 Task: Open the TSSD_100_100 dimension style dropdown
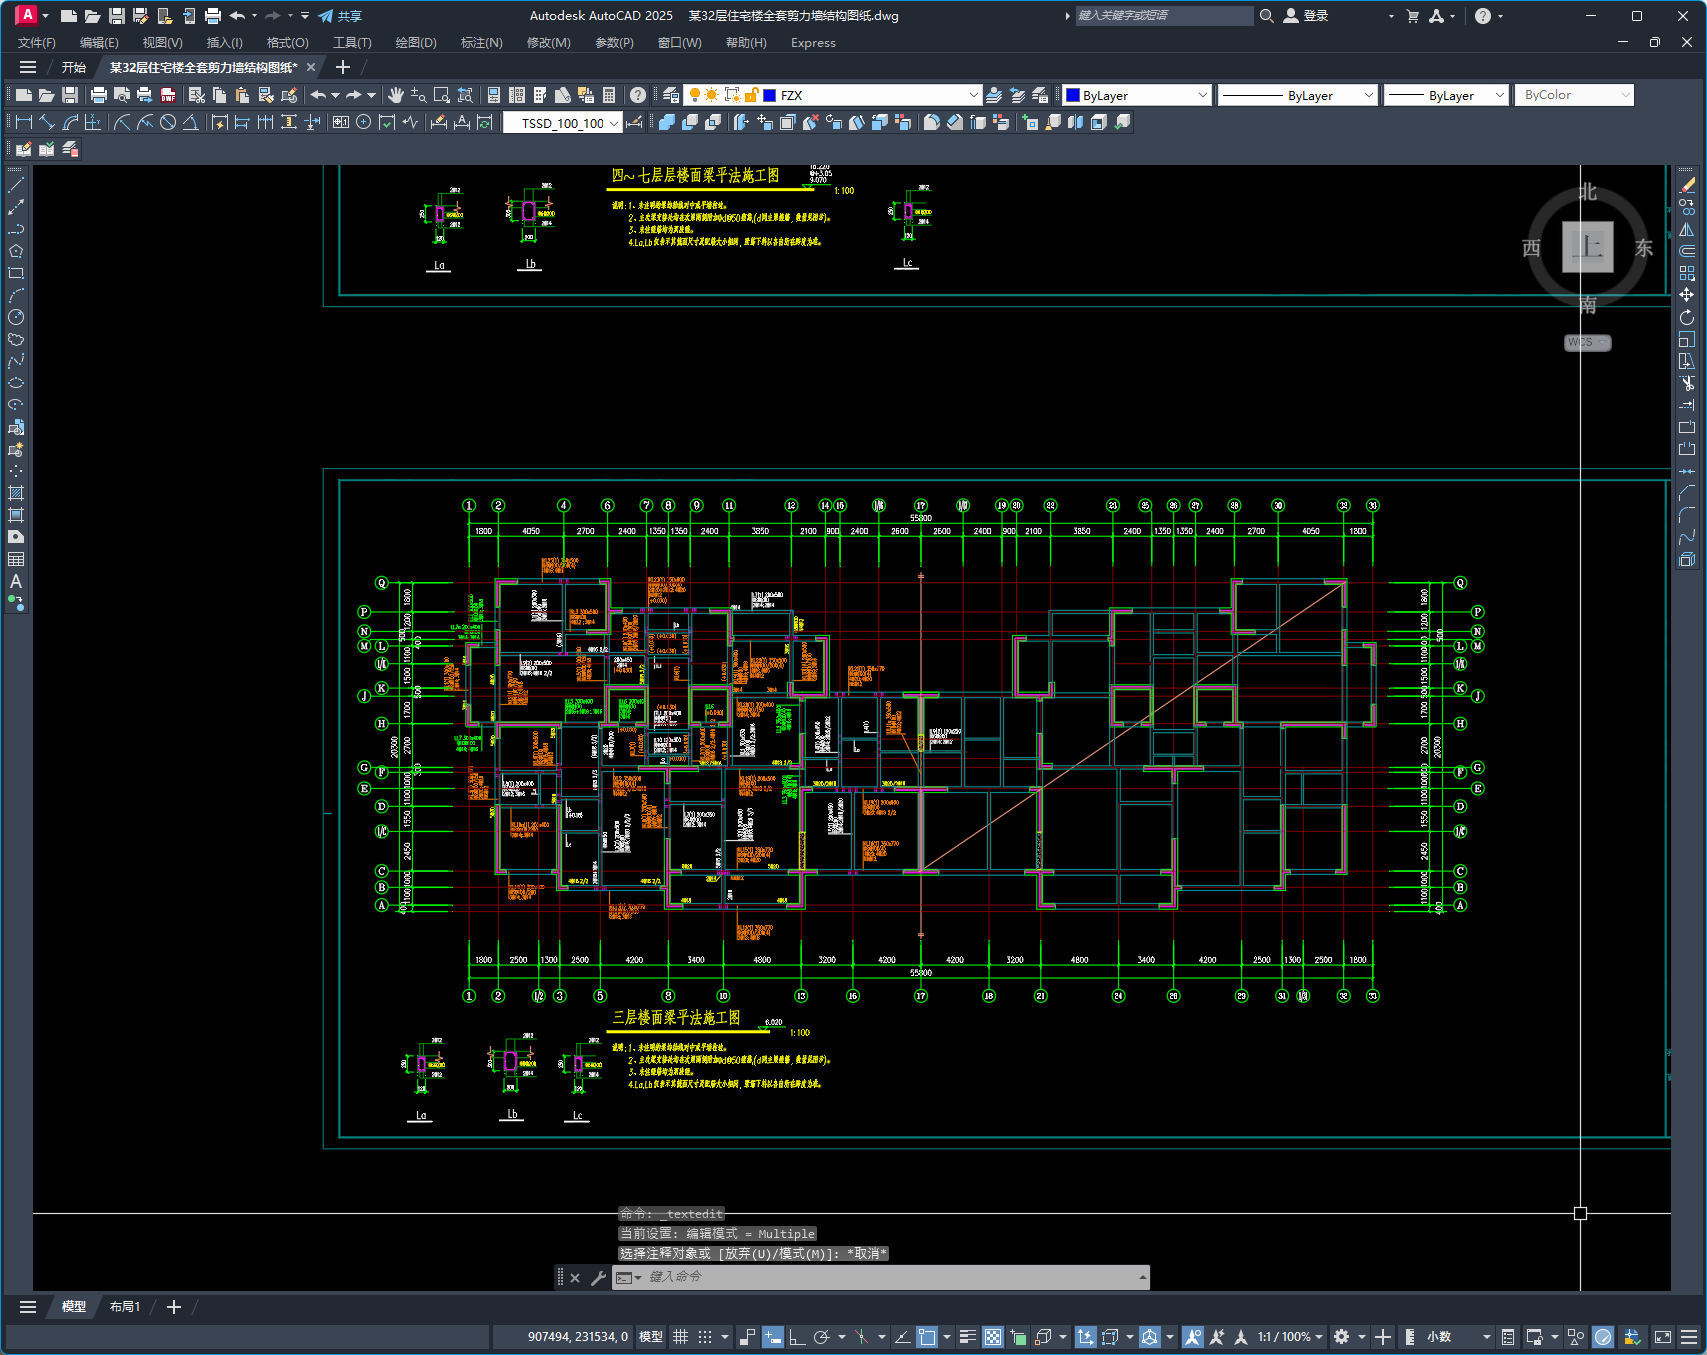562,123
